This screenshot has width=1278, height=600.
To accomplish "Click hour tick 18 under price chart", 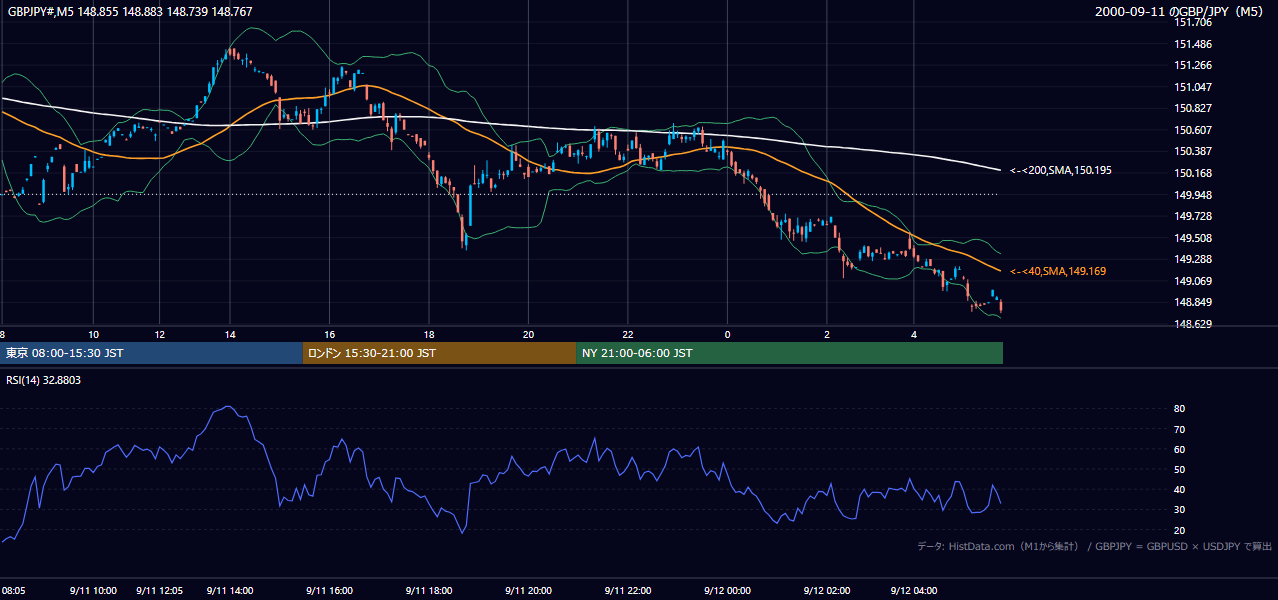I will click(429, 334).
